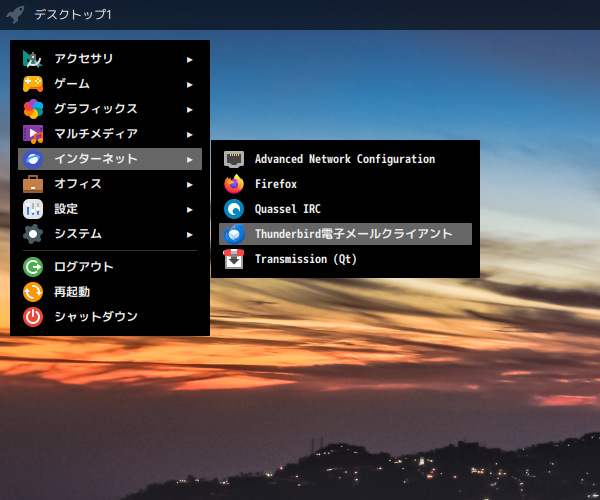Choose ログアウト text to log out

(x=84, y=267)
